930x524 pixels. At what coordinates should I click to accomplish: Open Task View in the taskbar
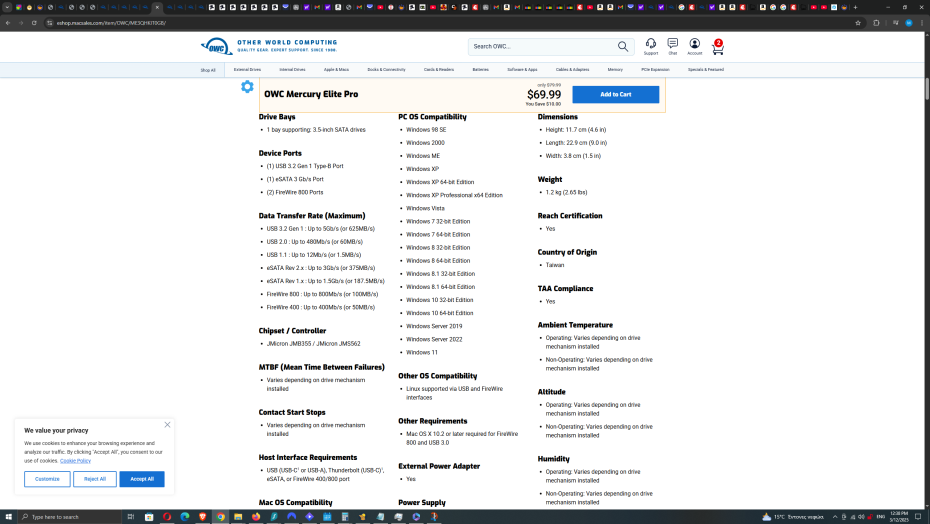131,517
